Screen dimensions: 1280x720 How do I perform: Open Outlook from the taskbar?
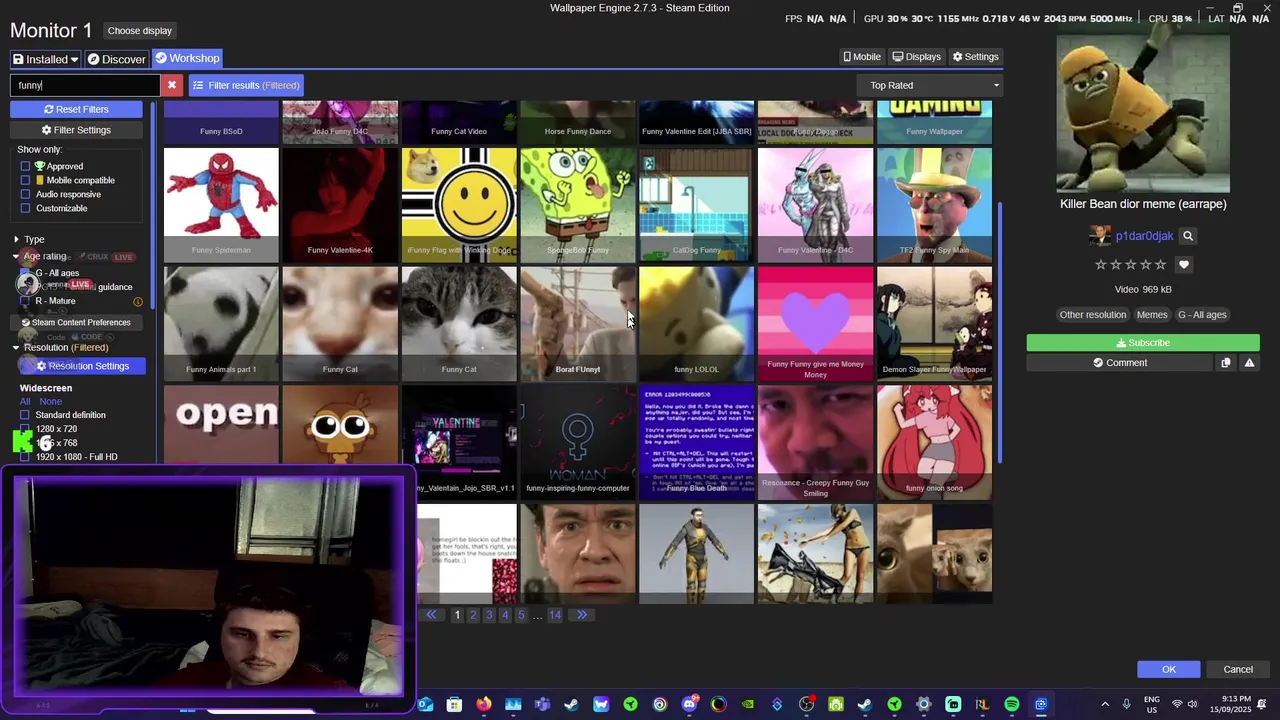click(425, 704)
